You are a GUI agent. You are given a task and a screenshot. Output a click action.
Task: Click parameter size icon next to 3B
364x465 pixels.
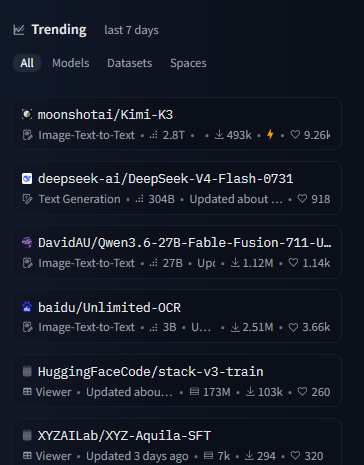coord(154,327)
